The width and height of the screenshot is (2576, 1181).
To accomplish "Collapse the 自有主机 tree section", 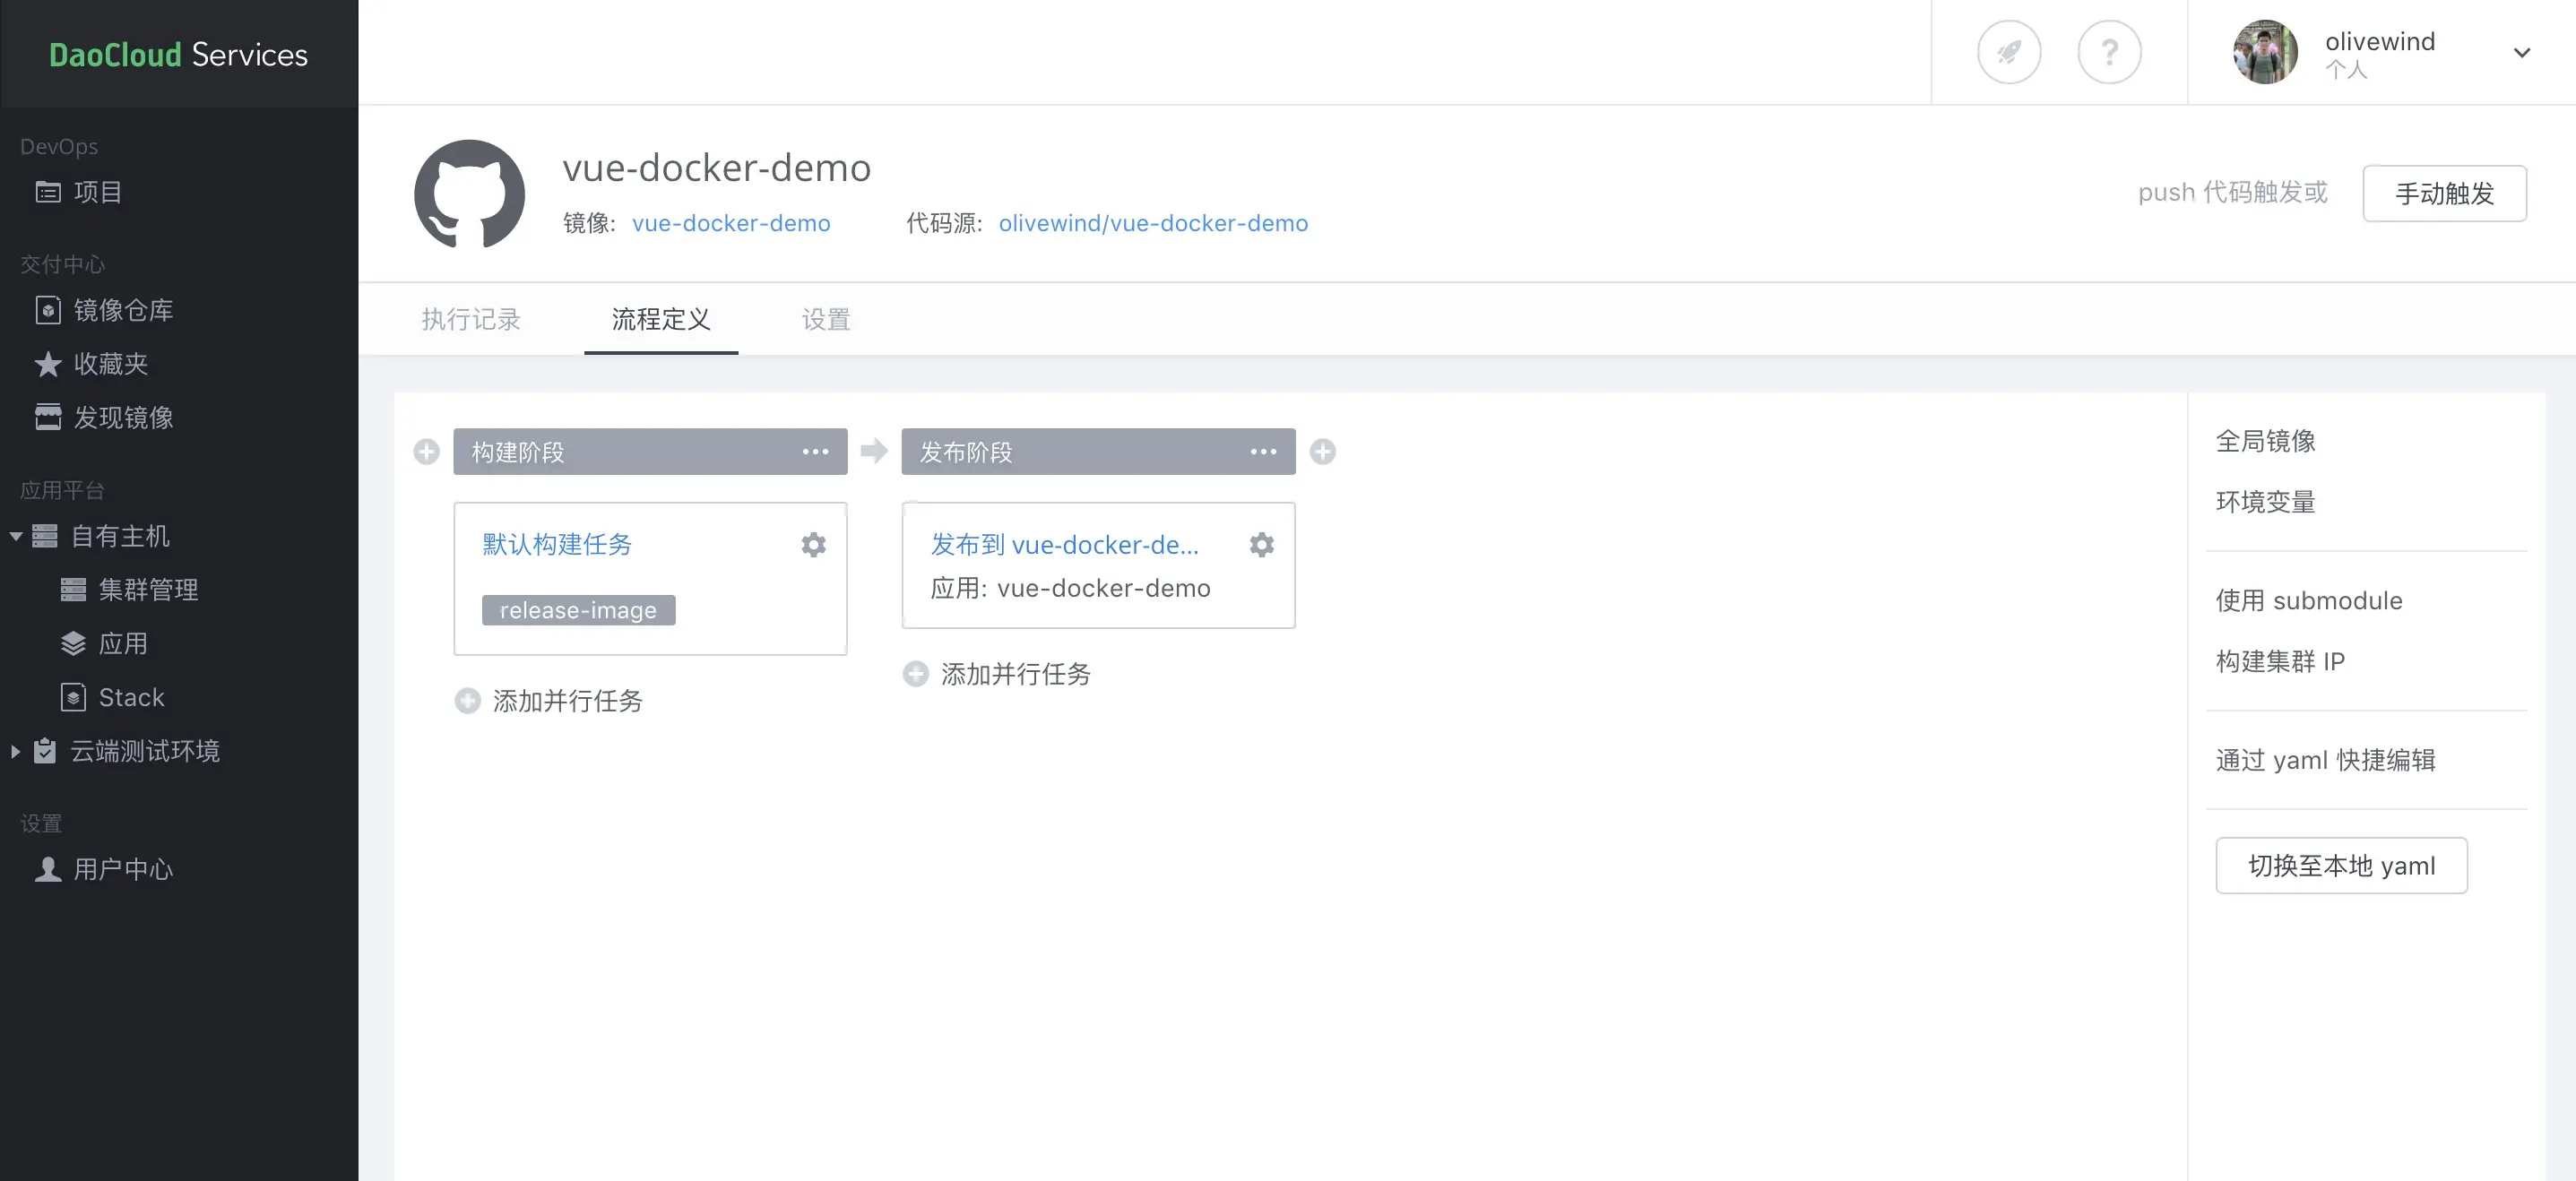I will [16, 537].
